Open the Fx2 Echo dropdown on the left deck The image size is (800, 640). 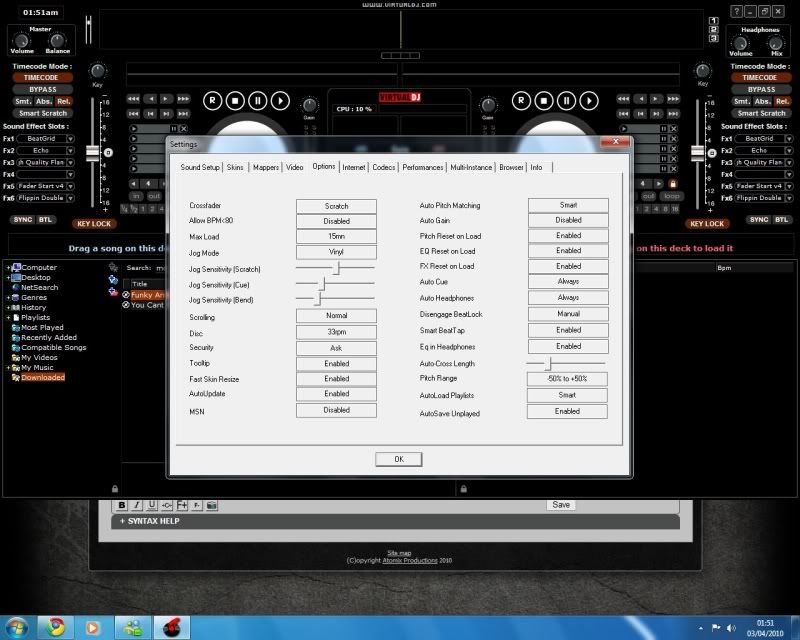click(70, 151)
